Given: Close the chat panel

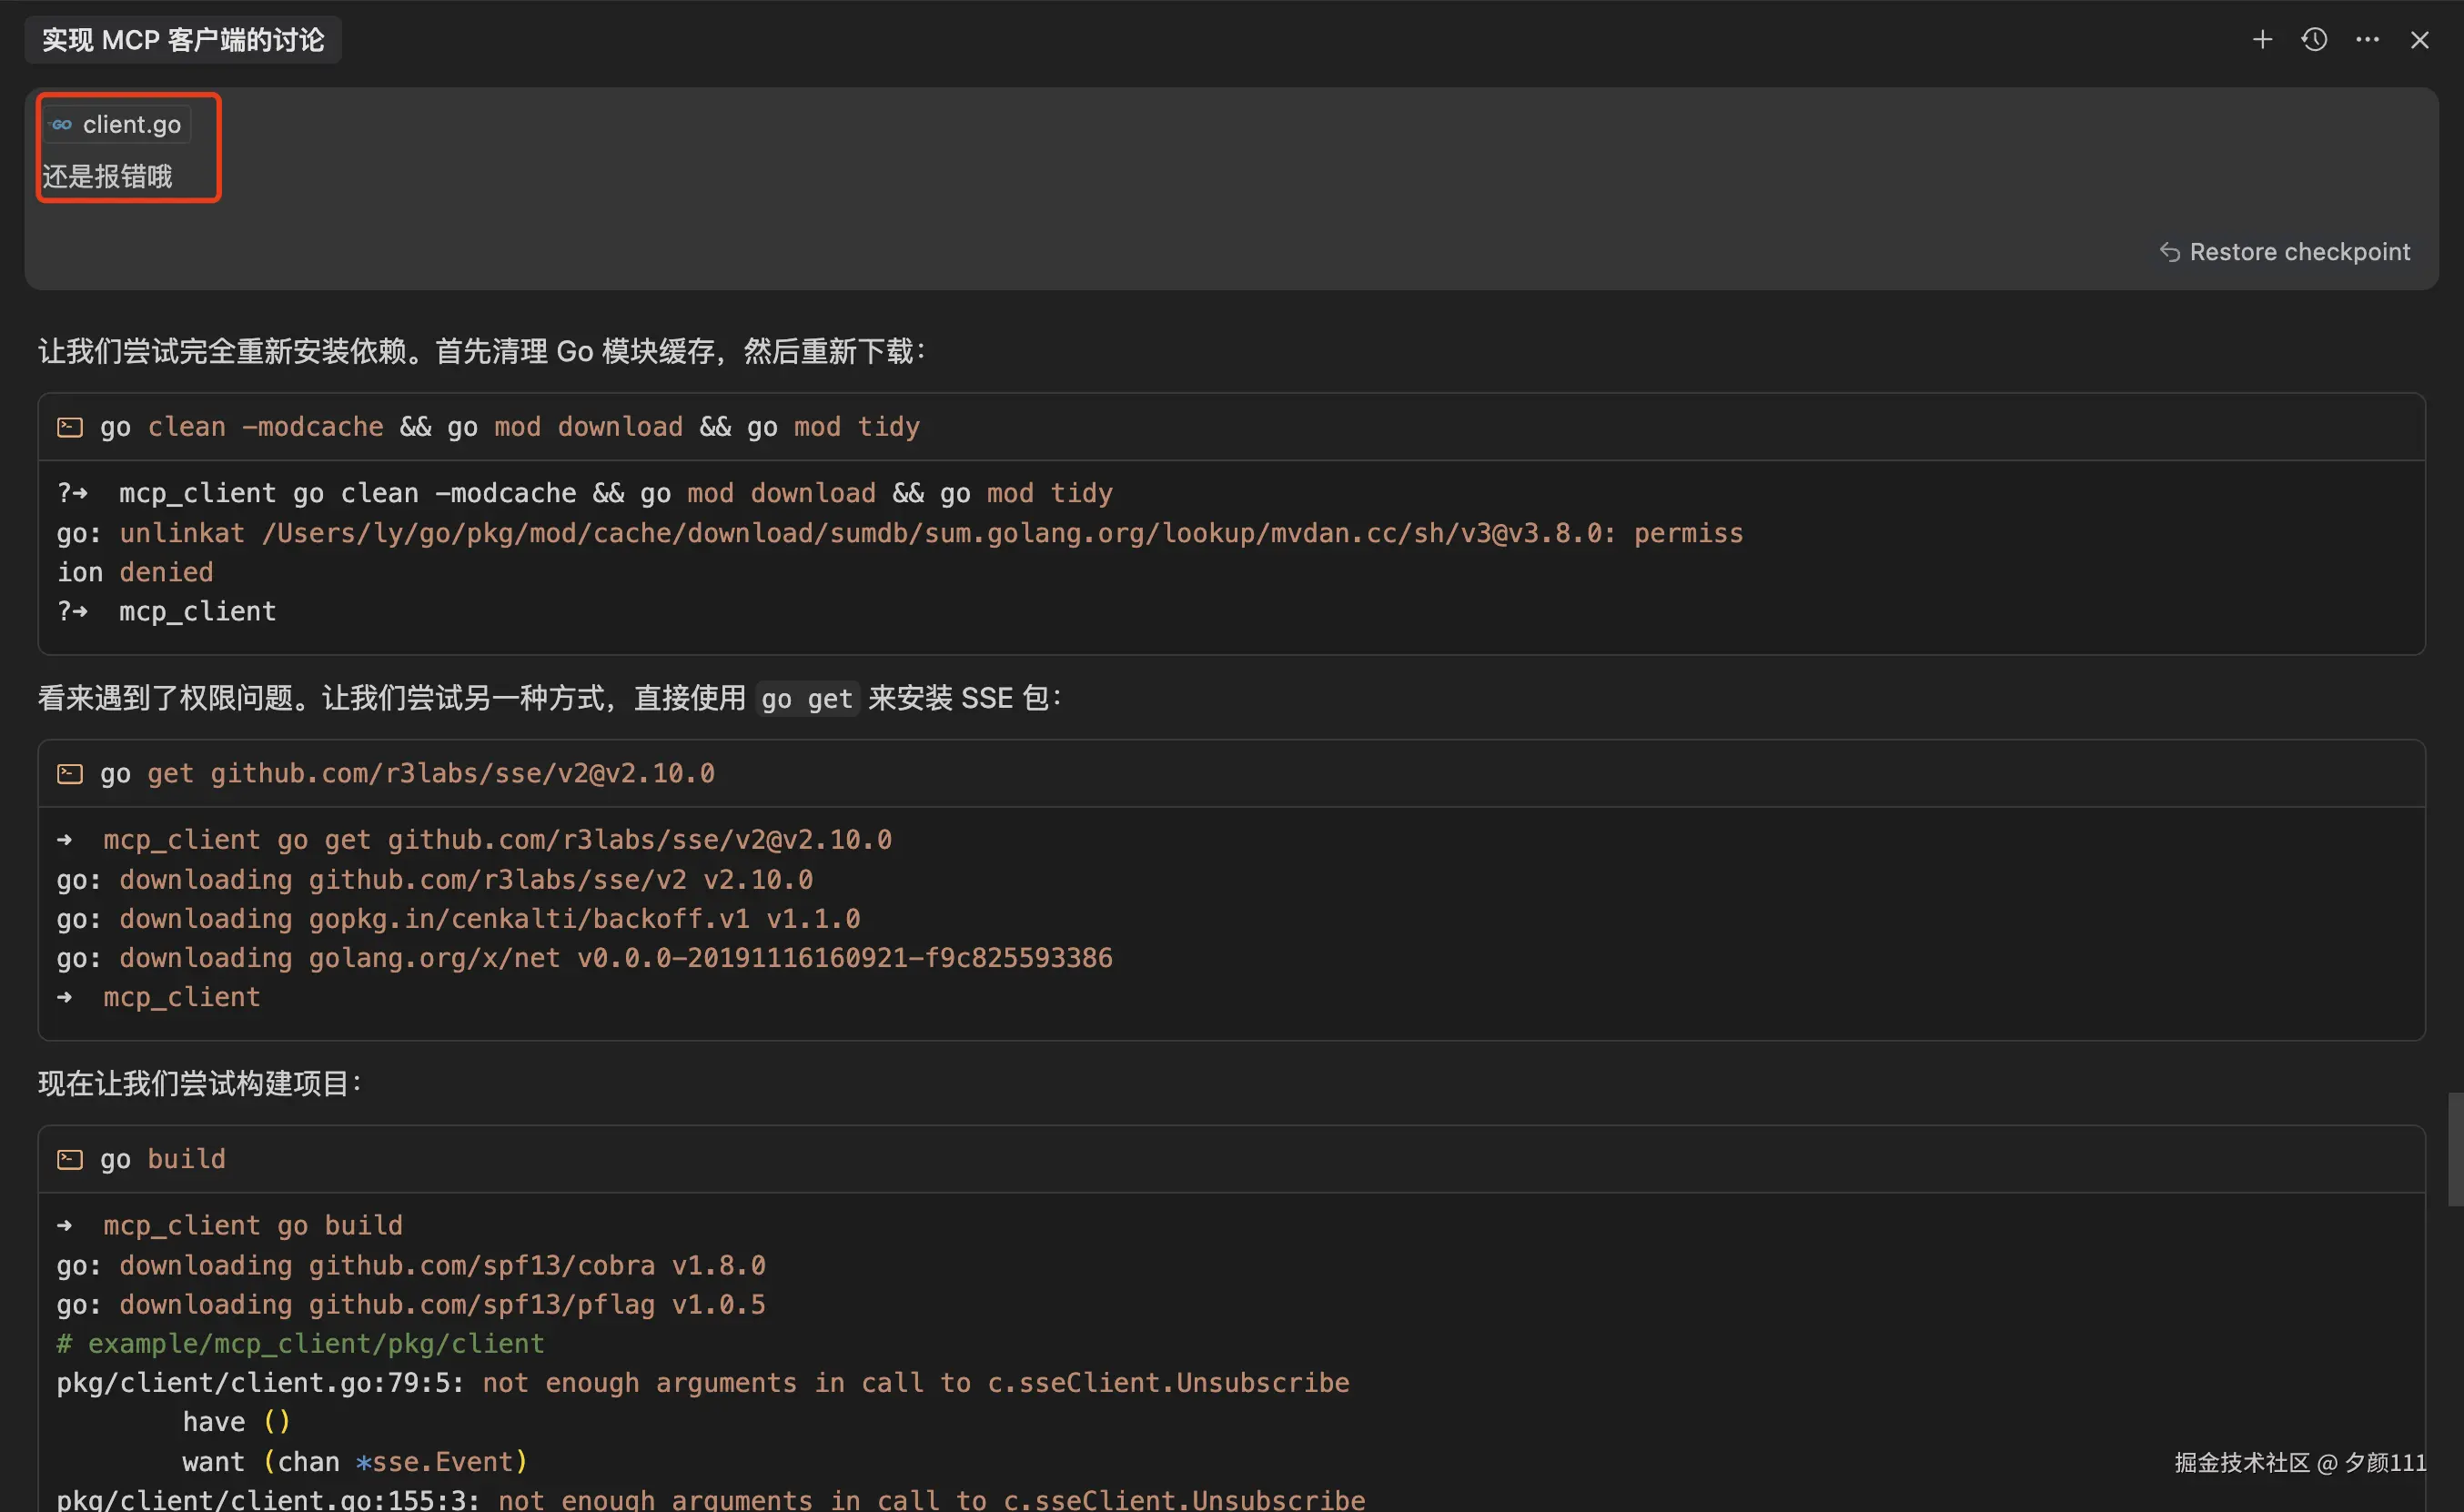Looking at the screenshot, I should [2419, 40].
